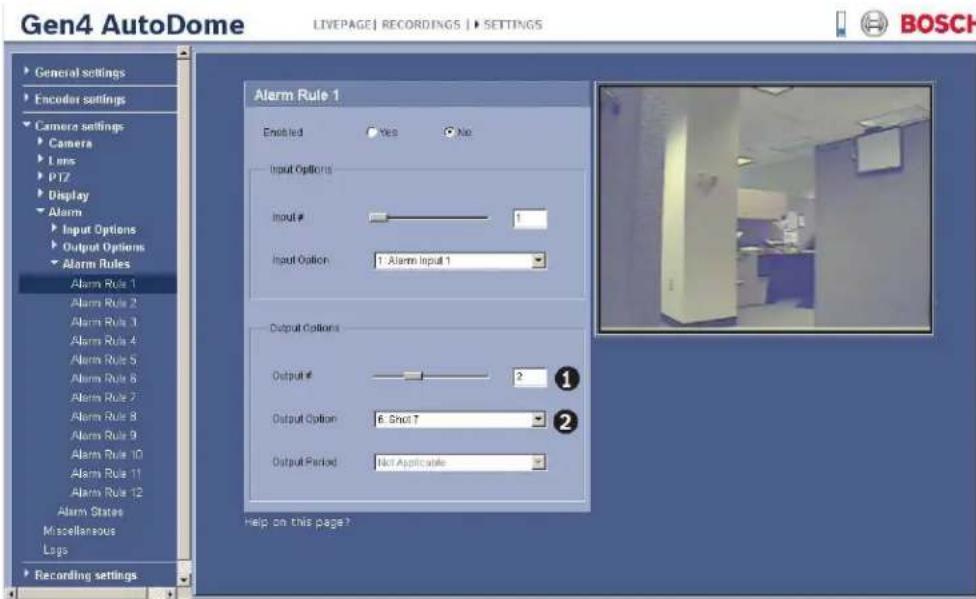Screen dimensions: 976x599
Task: Select No for Enabled
Action: click(449, 132)
